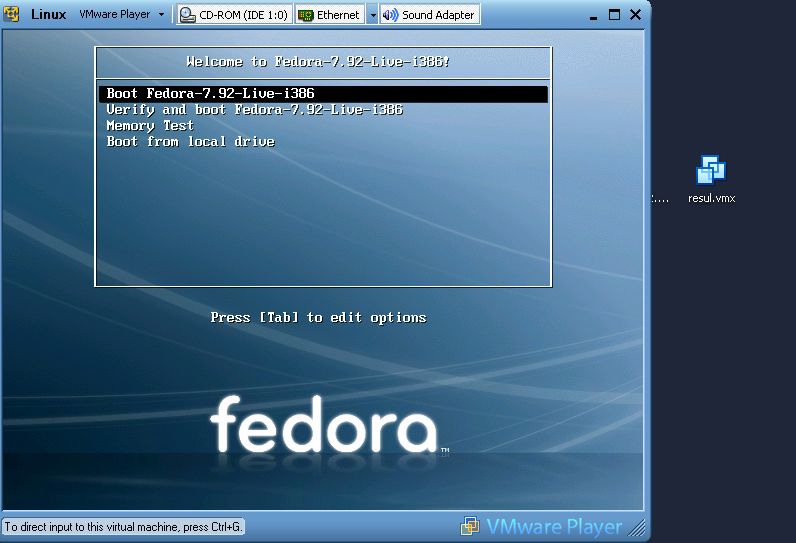
Task: Click the VMware Player app icon in title bar
Action: (11, 14)
